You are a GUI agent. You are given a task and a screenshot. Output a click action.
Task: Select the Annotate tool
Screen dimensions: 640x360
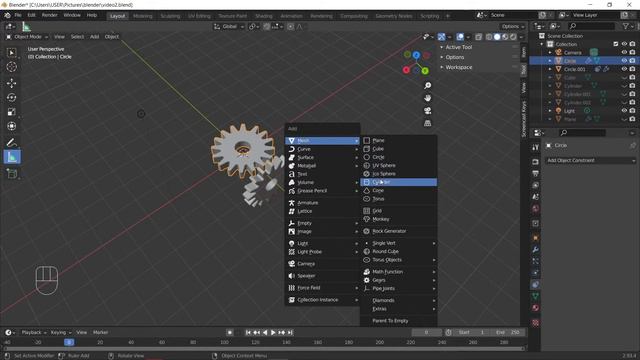pyautogui.click(x=11, y=142)
